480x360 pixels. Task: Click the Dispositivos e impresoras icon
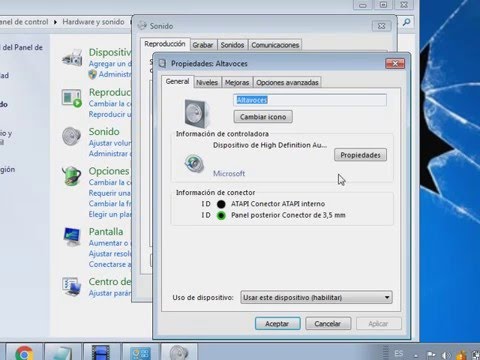click(72, 58)
